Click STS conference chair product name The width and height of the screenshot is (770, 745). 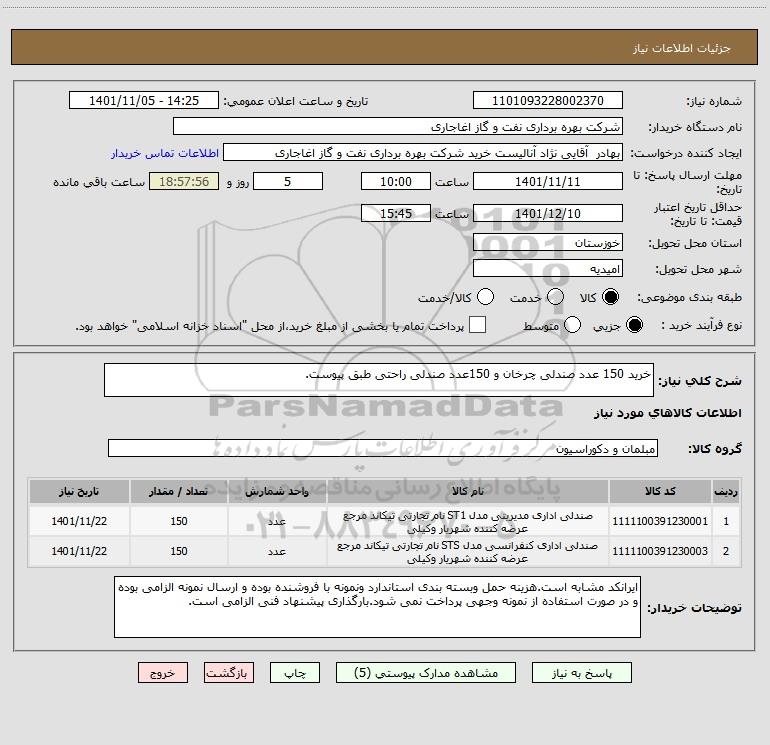pos(468,552)
